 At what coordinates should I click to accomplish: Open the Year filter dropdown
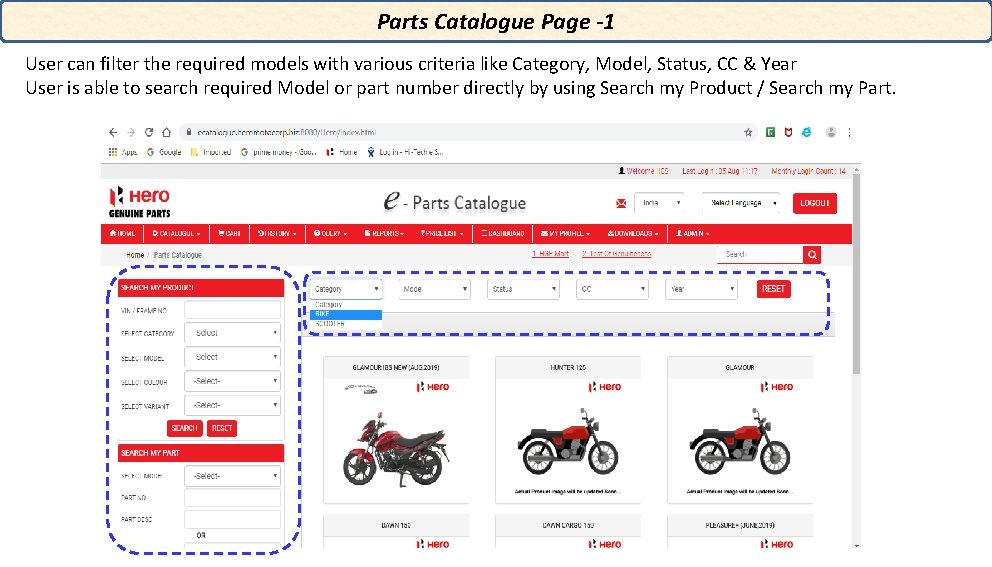[x=701, y=289]
